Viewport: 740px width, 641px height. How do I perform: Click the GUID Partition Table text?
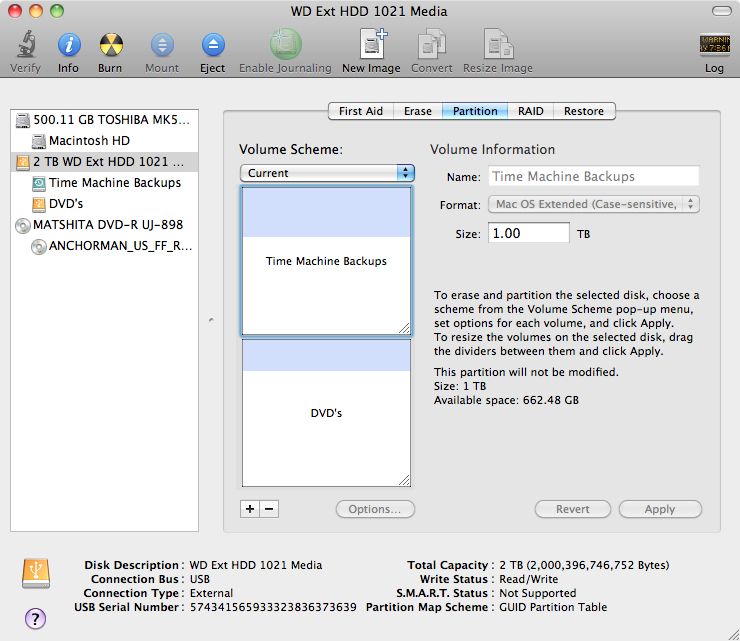click(553, 607)
